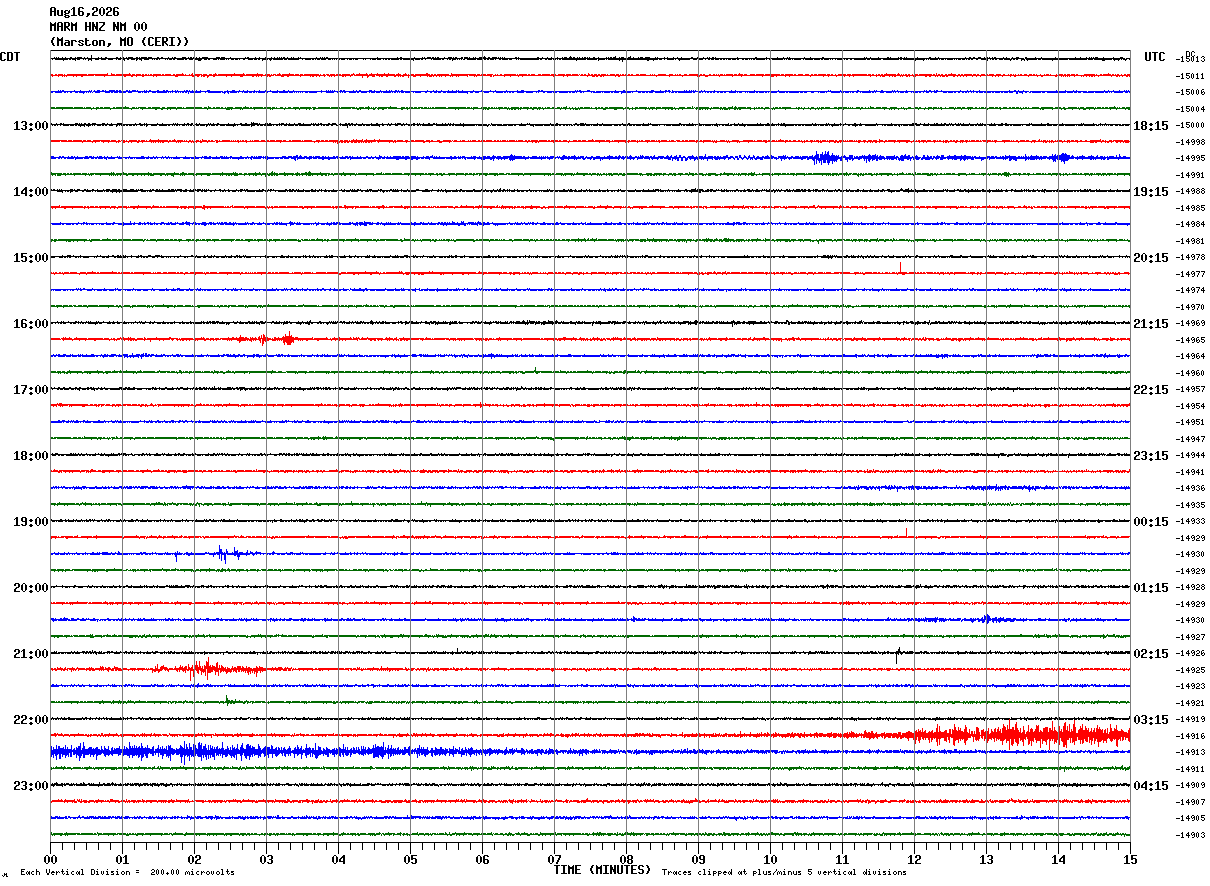Click the DC offset value -15000
This screenshot has height=886, width=1210.
[x=1190, y=126]
